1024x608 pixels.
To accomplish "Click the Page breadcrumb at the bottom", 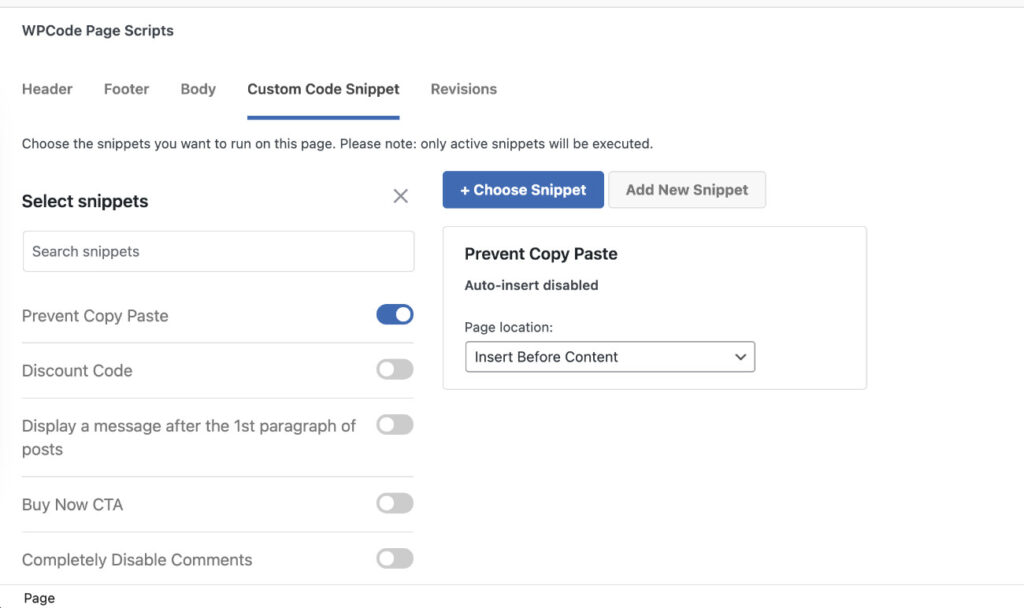I will pyautogui.click(x=38, y=597).
